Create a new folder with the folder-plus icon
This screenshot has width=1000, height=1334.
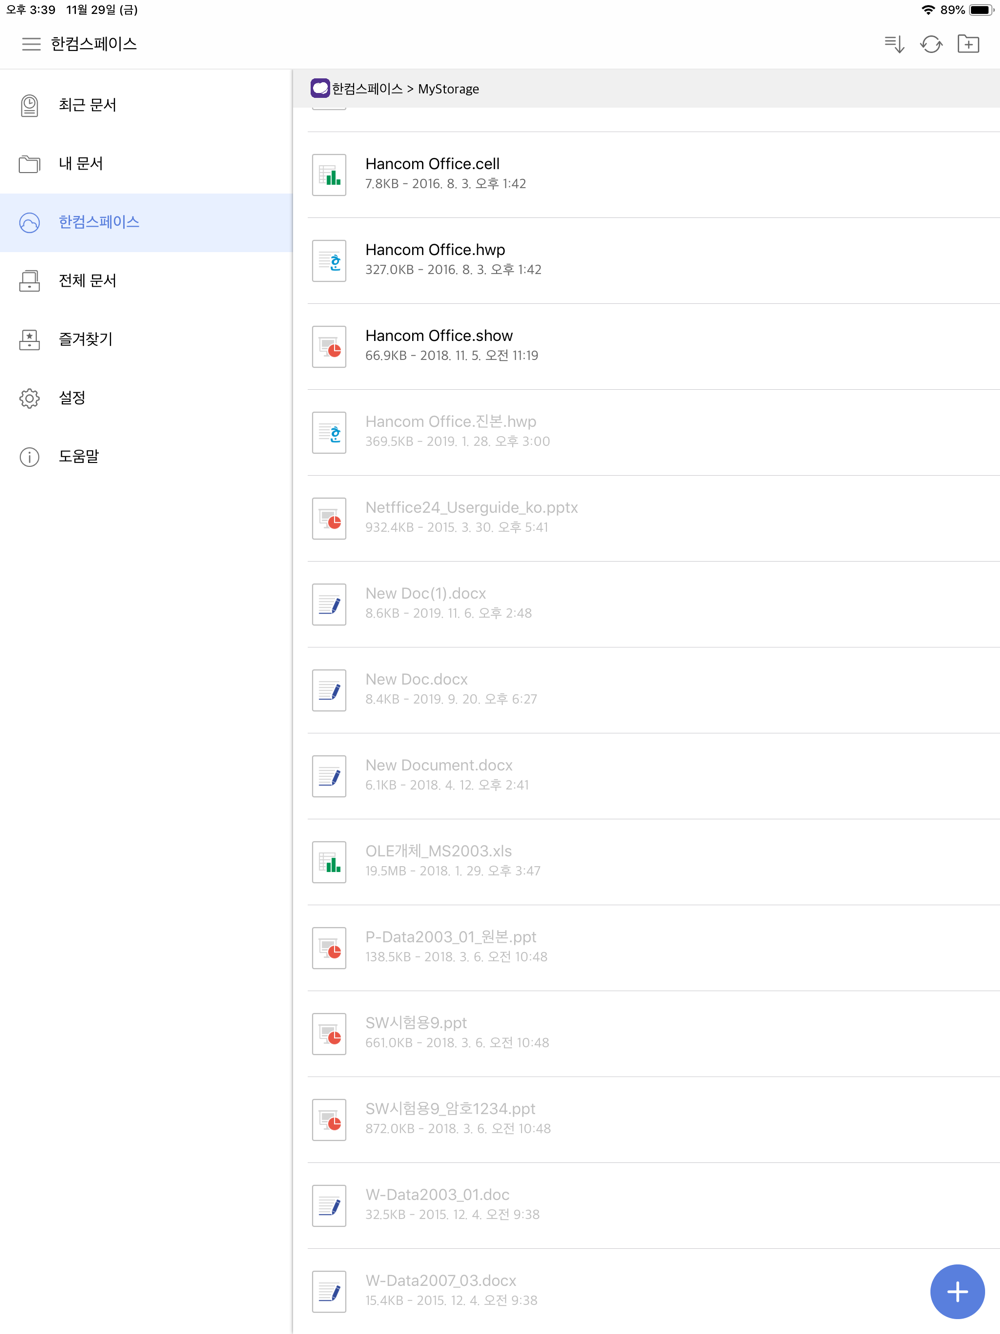tap(968, 44)
